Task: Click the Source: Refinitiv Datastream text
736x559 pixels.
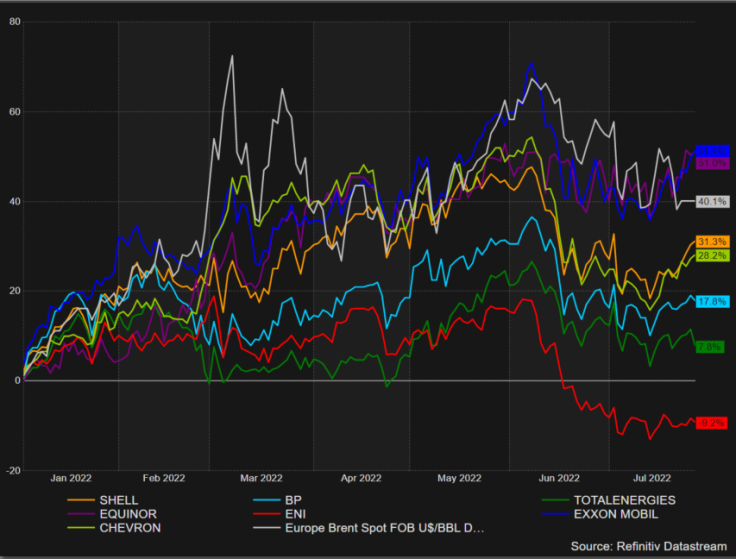Action: (x=649, y=546)
